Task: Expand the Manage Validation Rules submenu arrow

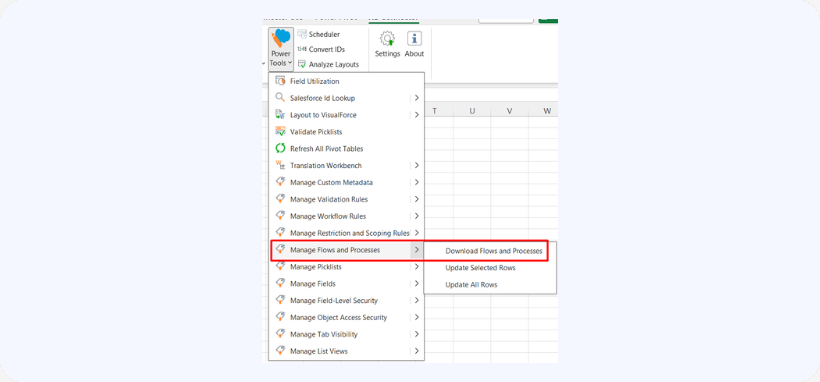Action: 416,199
